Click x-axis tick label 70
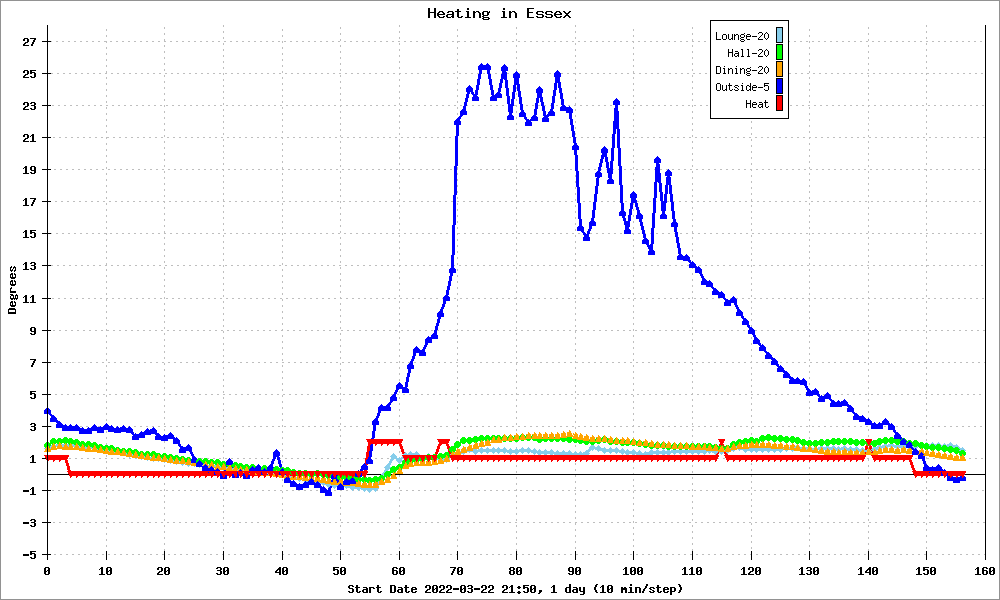This screenshot has height=600, width=1000. (457, 571)
